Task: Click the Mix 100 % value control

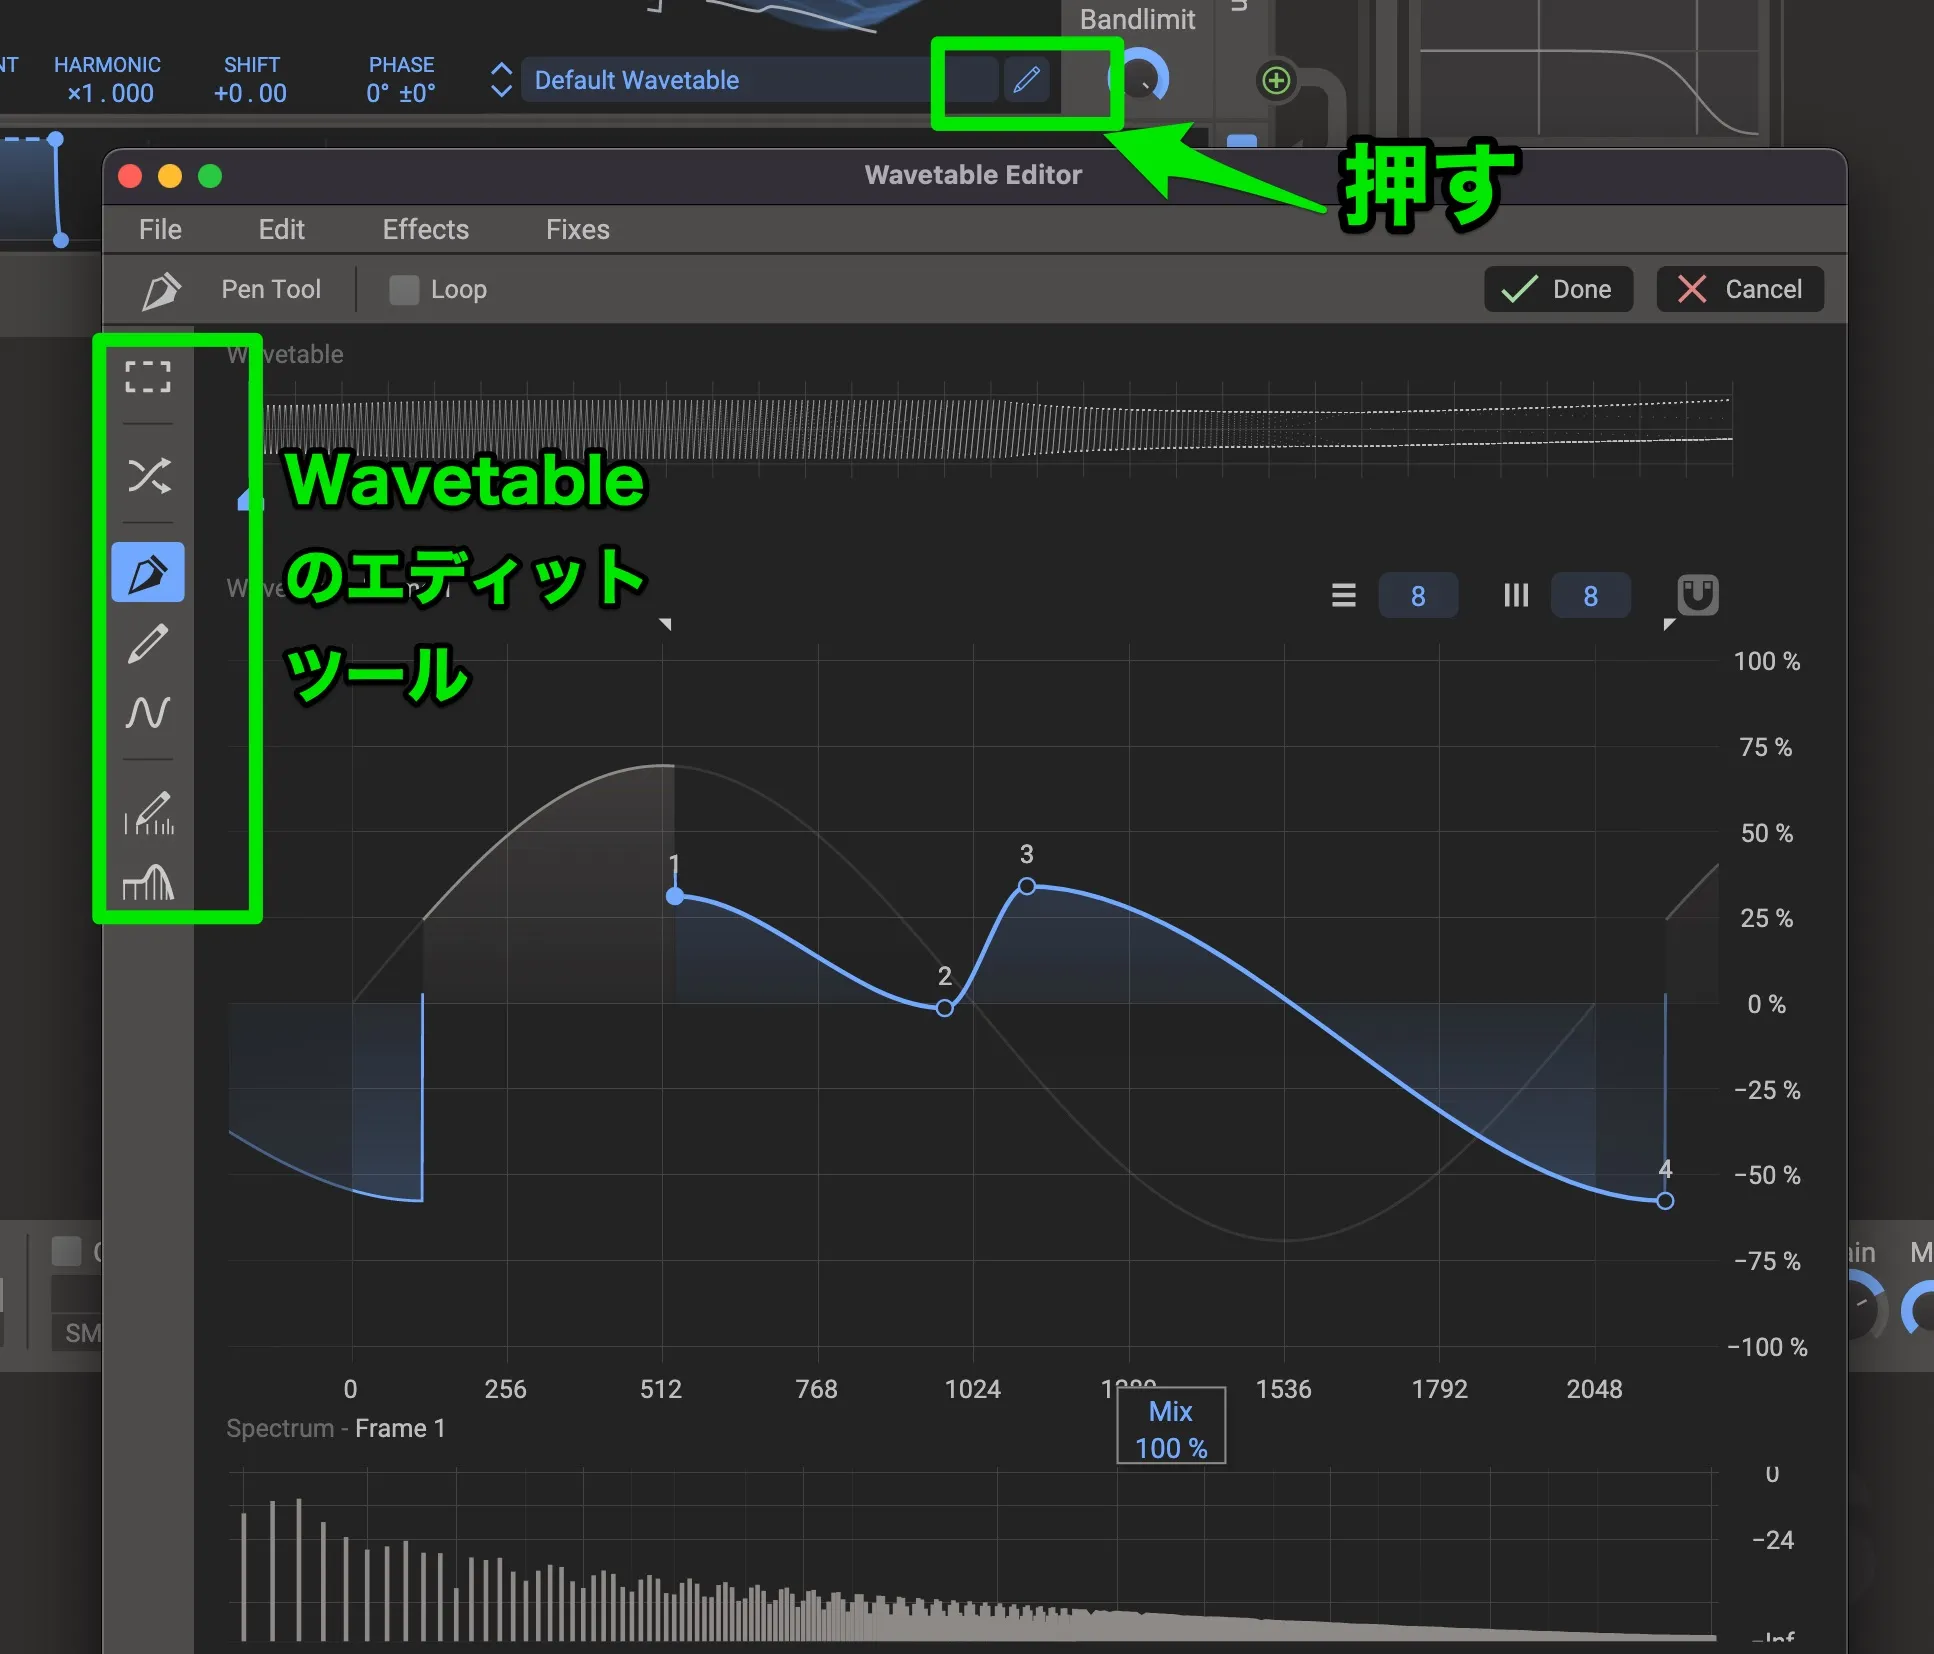Action: (x=1171, y=1428)
